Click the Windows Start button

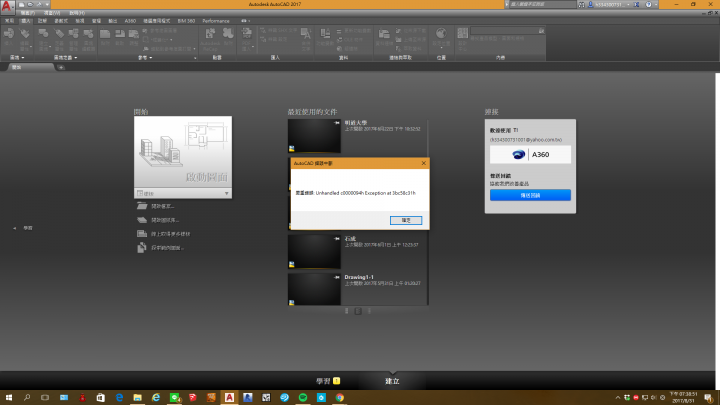pos(9,398)
